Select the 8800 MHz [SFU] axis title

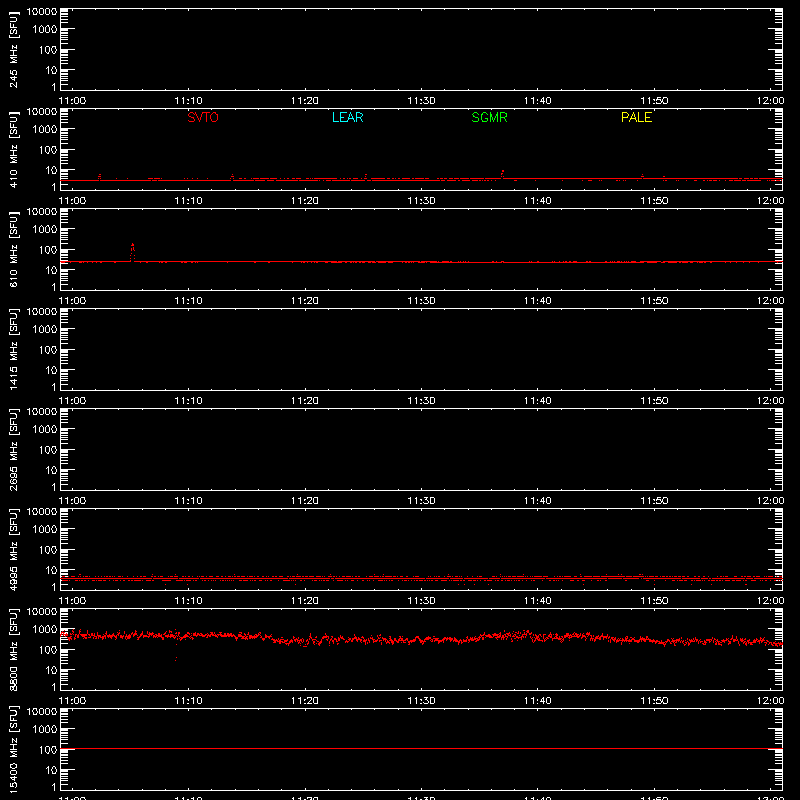tap(13, 649)
